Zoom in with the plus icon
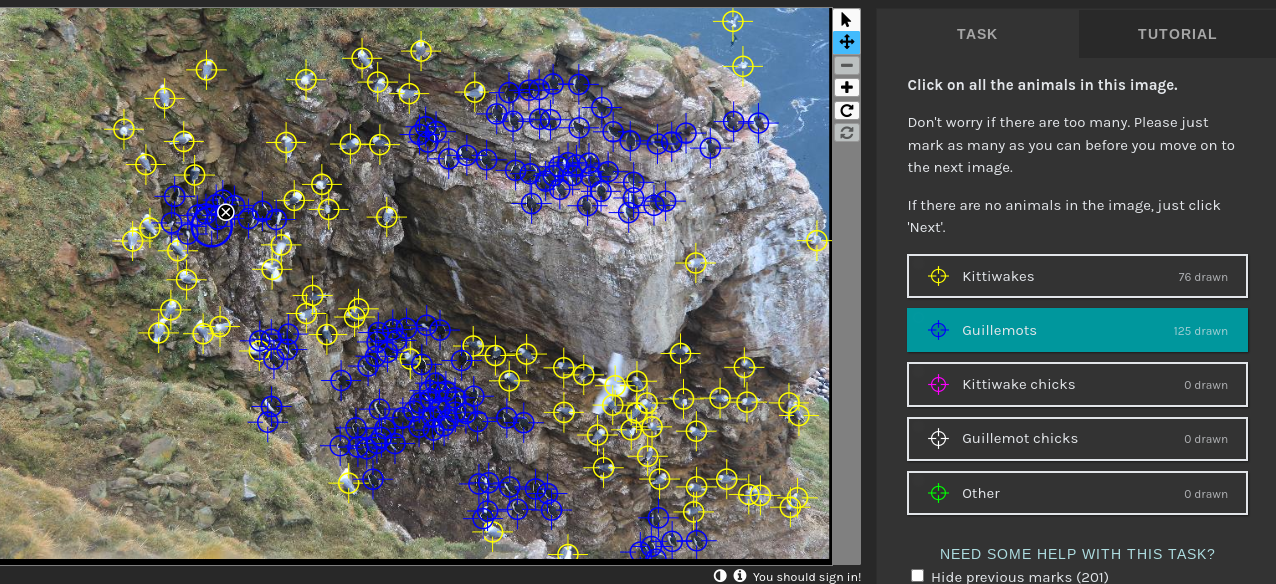 846,88
